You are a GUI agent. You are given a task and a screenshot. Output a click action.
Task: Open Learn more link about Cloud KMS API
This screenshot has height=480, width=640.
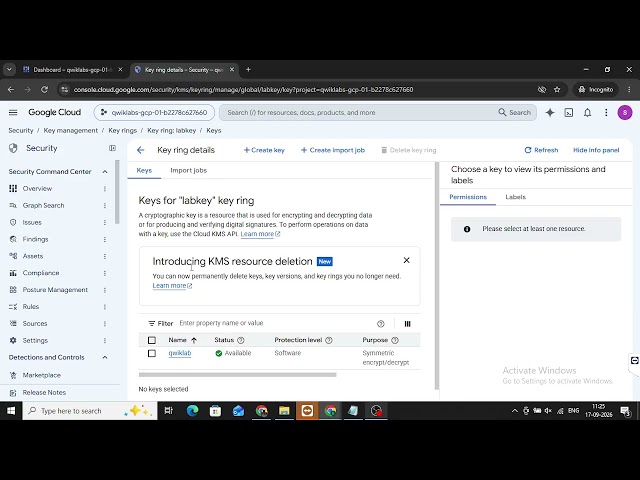[x=260, y=234]
